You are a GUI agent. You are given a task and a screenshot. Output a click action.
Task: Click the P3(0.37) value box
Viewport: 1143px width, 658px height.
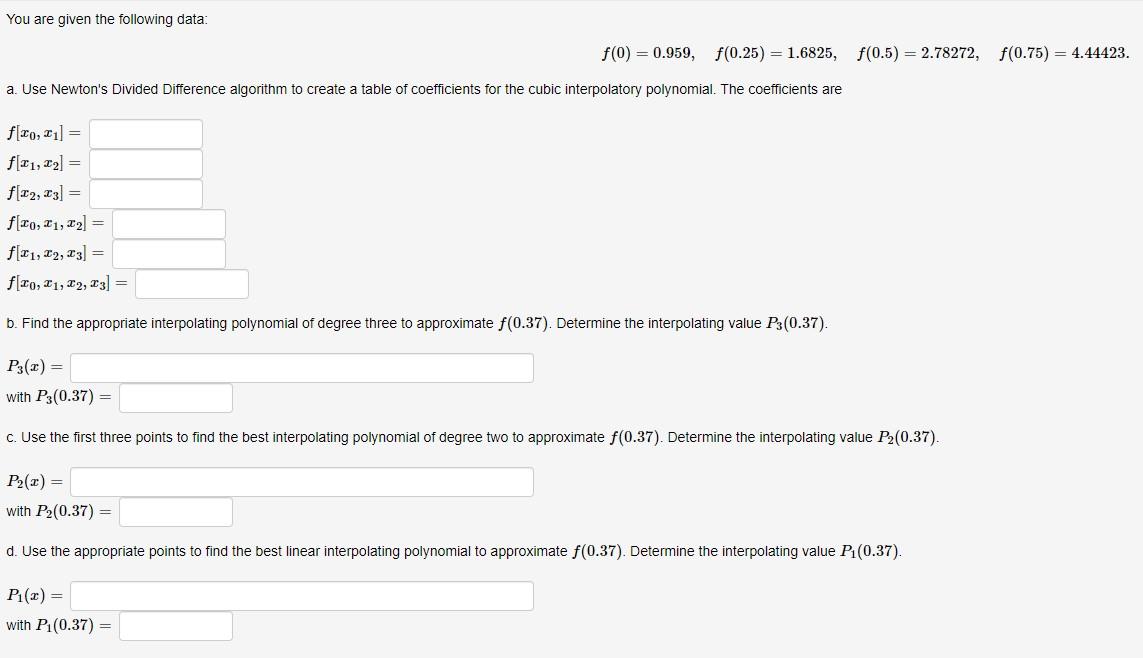pyautogui.click(x=176, y=398)
